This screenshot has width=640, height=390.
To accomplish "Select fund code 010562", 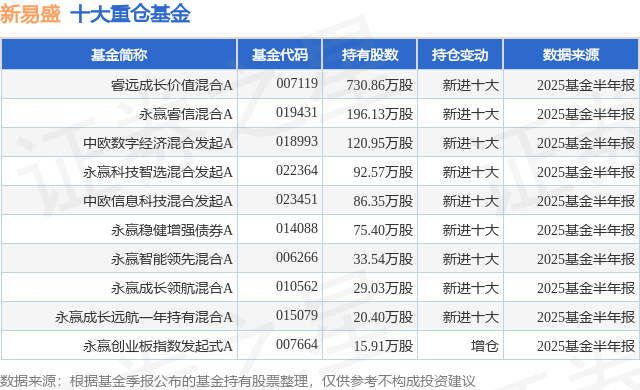I will pyautogui.click(x=297, y=286).
